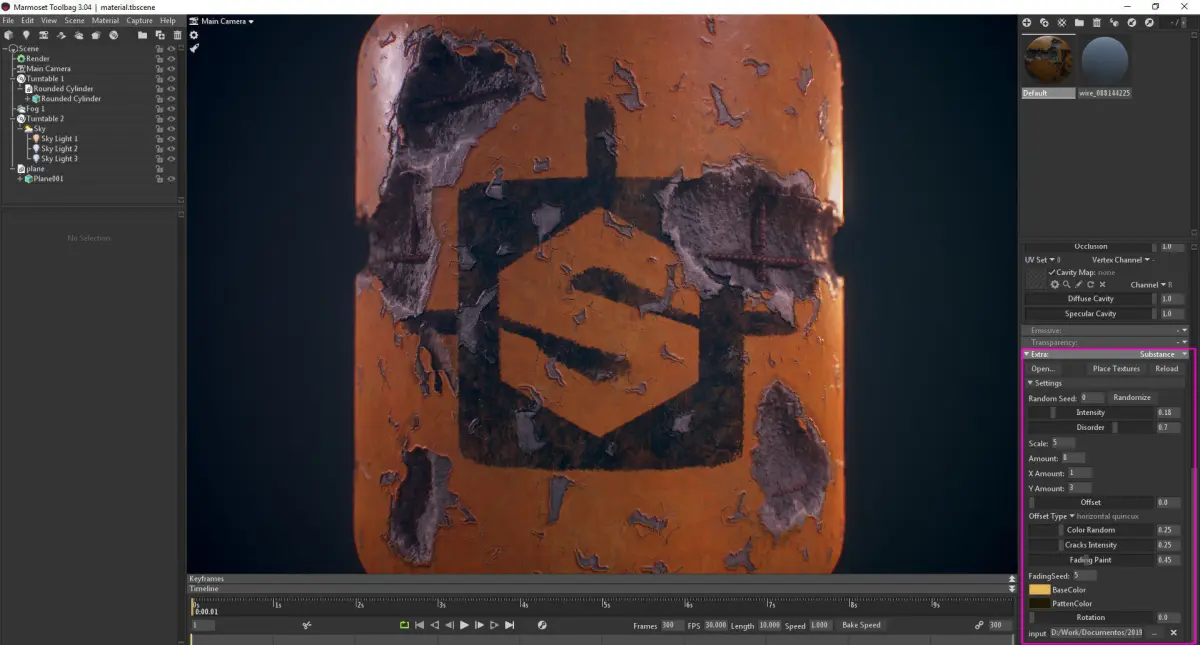The image size is (1200, 645).
Task: Click the BaseColor yellow swatch
Action: tap(1039, 590)
